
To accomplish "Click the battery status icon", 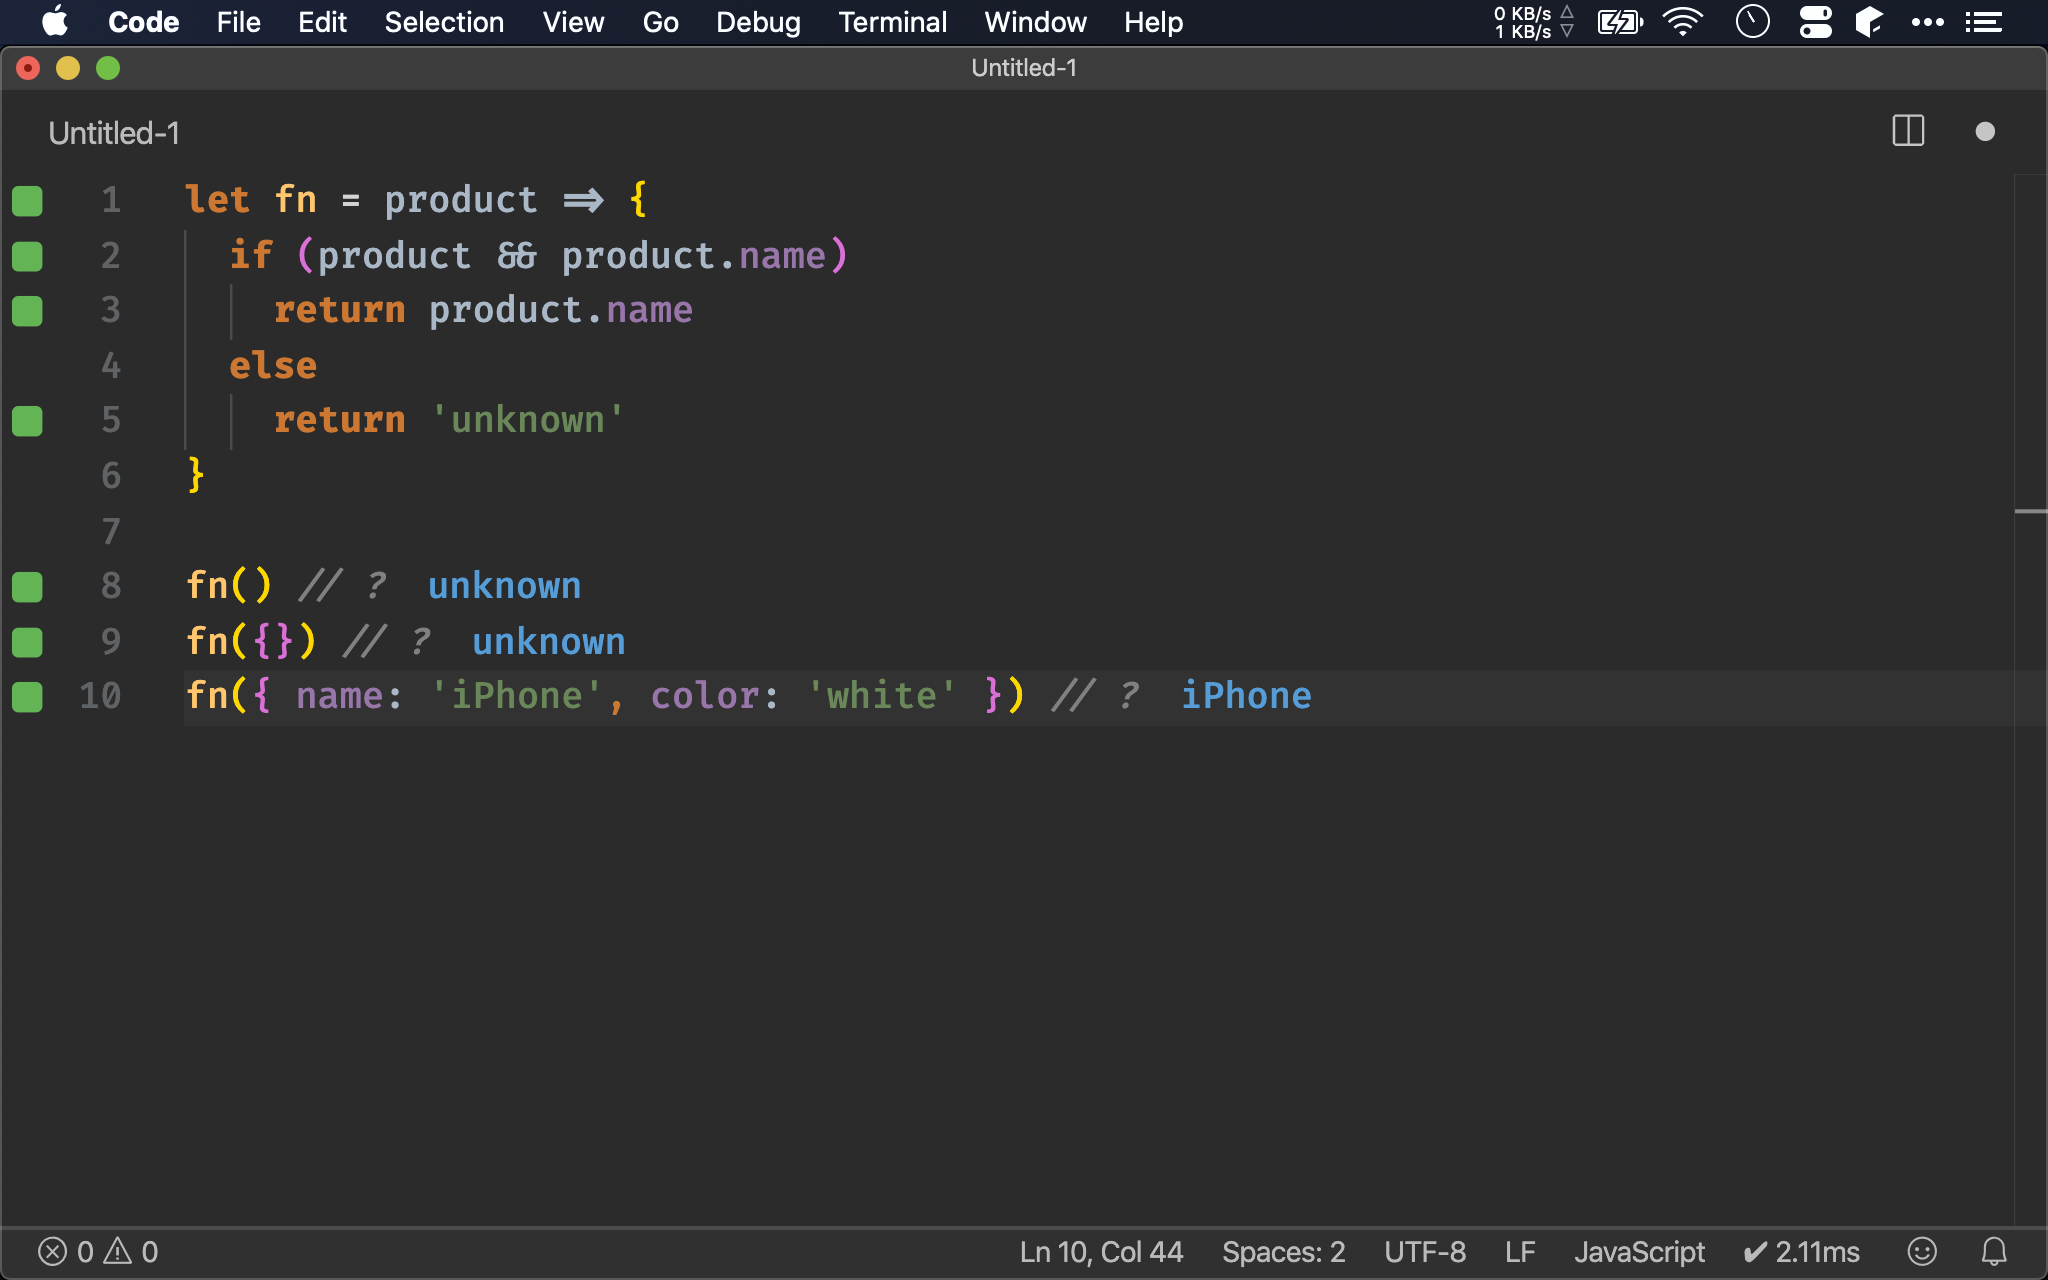I will tap(1622, 21).
